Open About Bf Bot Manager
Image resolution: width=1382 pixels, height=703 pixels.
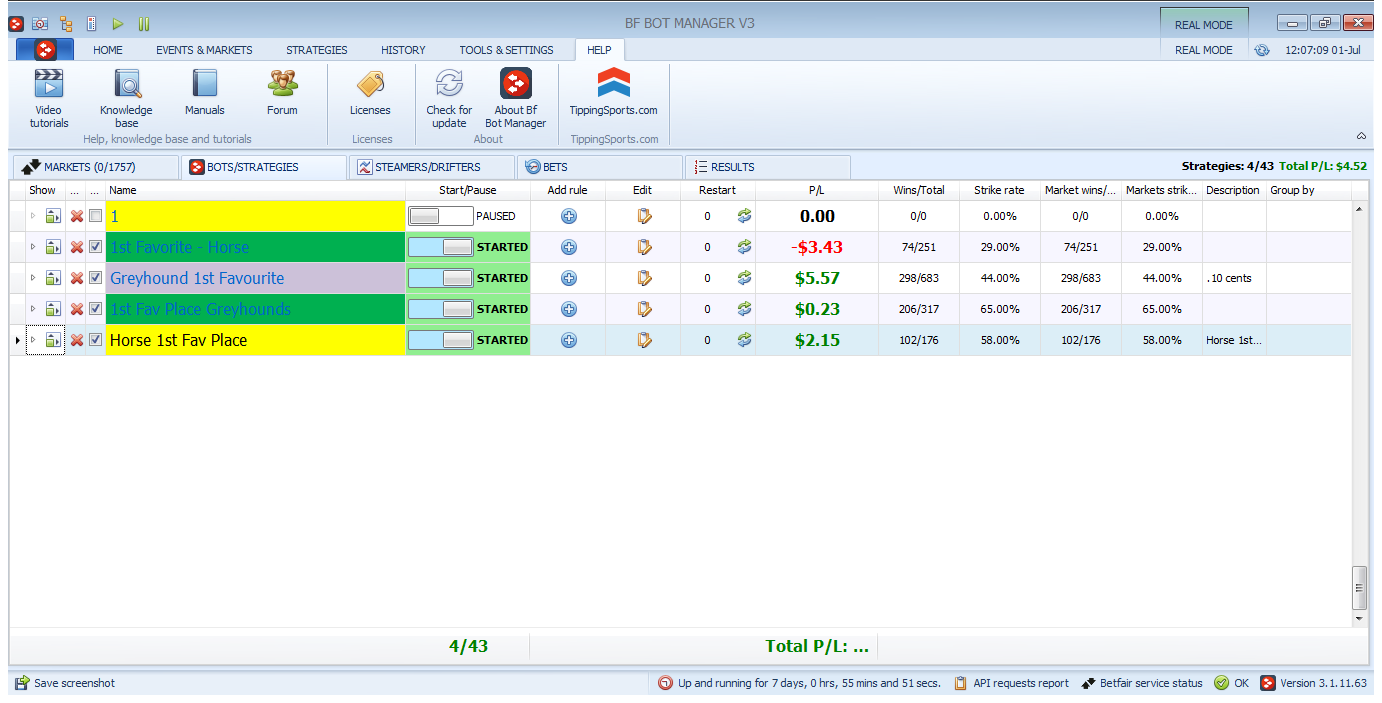point(516,98)
